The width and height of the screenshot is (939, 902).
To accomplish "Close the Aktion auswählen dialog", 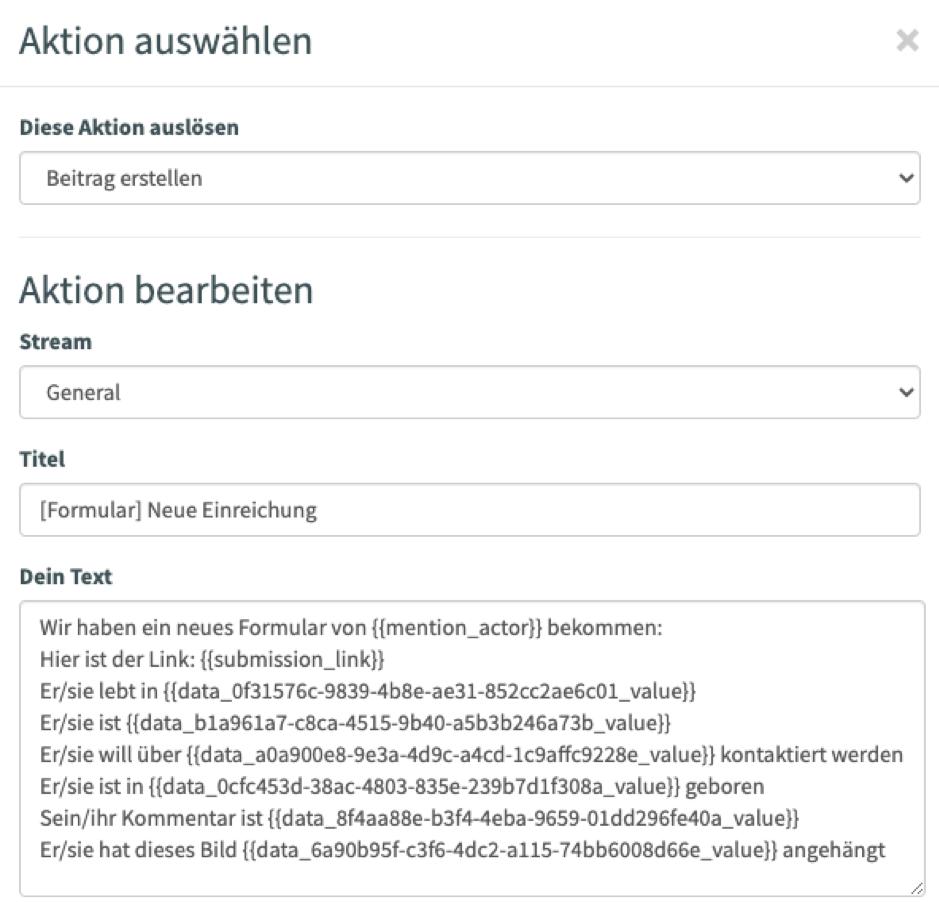I will click(907, 41).
